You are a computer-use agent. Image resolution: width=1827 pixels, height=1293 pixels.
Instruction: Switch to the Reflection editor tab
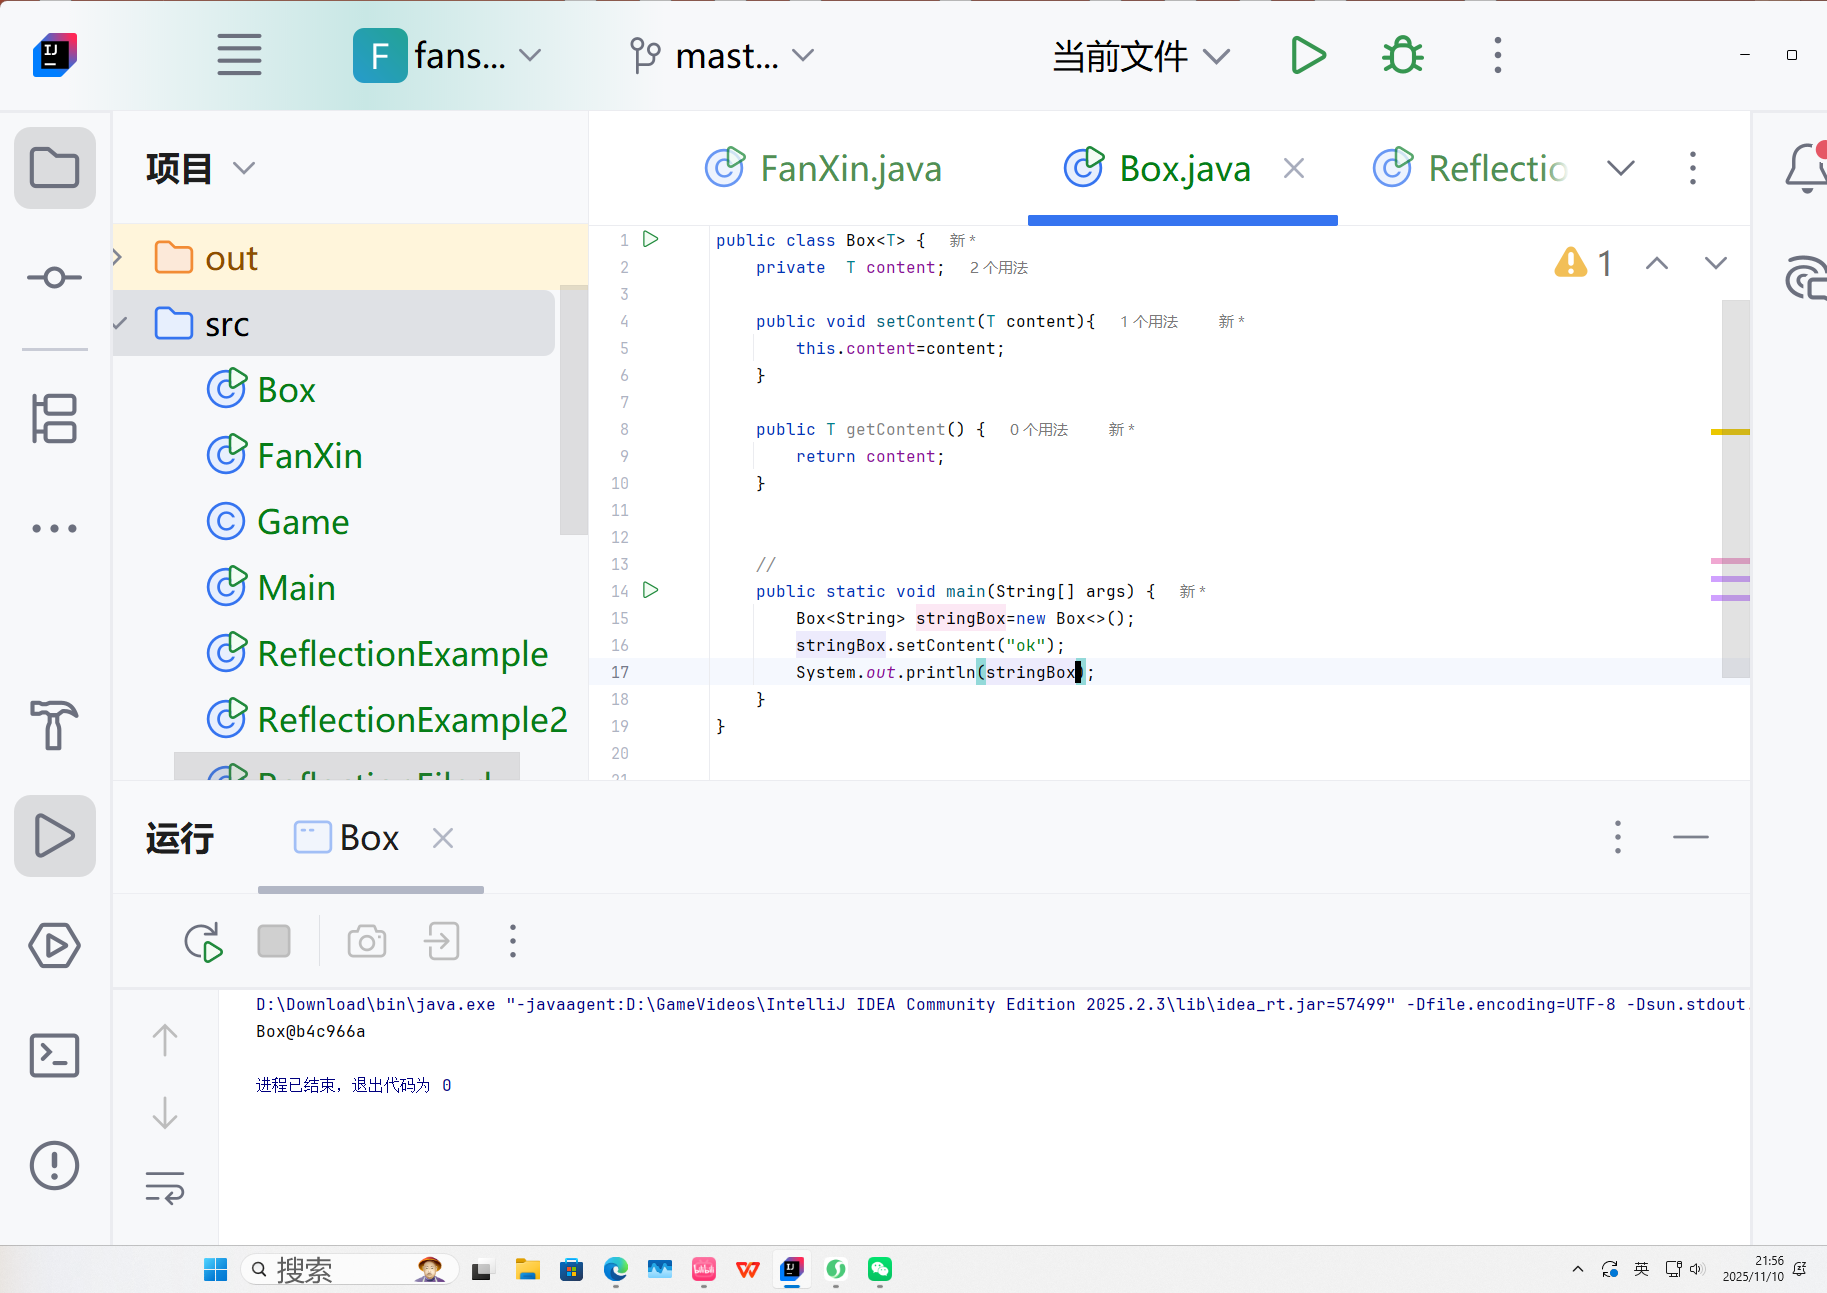pos(1470,168)
